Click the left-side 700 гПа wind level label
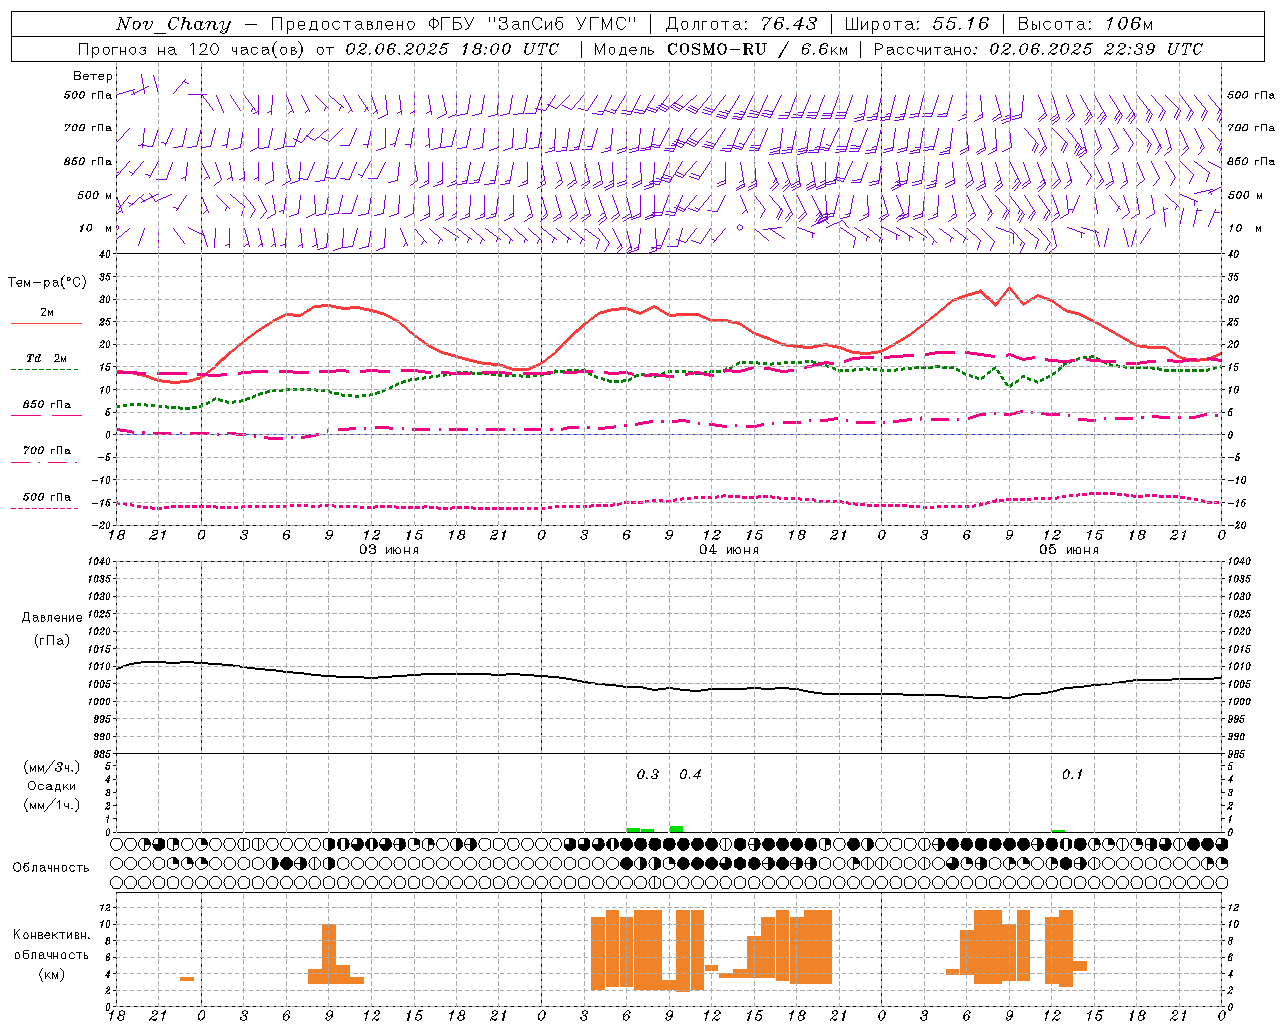Image resolution: width=1280 pixels, height=1024 pixels. click(x=88, y=128)
